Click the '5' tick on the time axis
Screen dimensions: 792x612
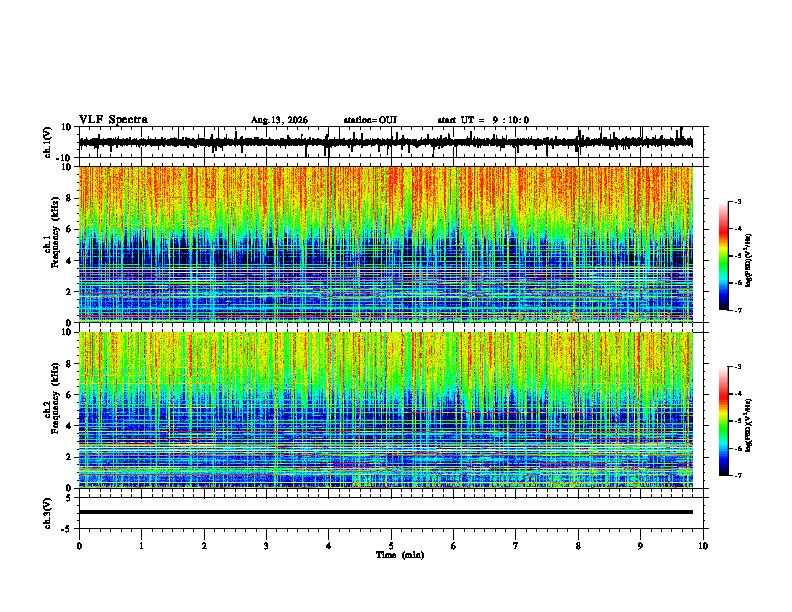point(391,546)
